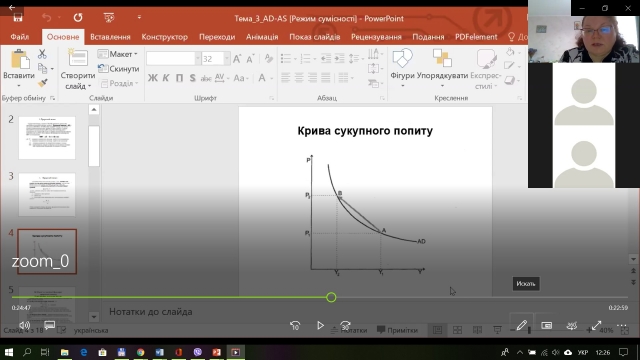640x360 pixels.
Task: Click the fullscreen expand arrows icon
Action: click(596, 325)
